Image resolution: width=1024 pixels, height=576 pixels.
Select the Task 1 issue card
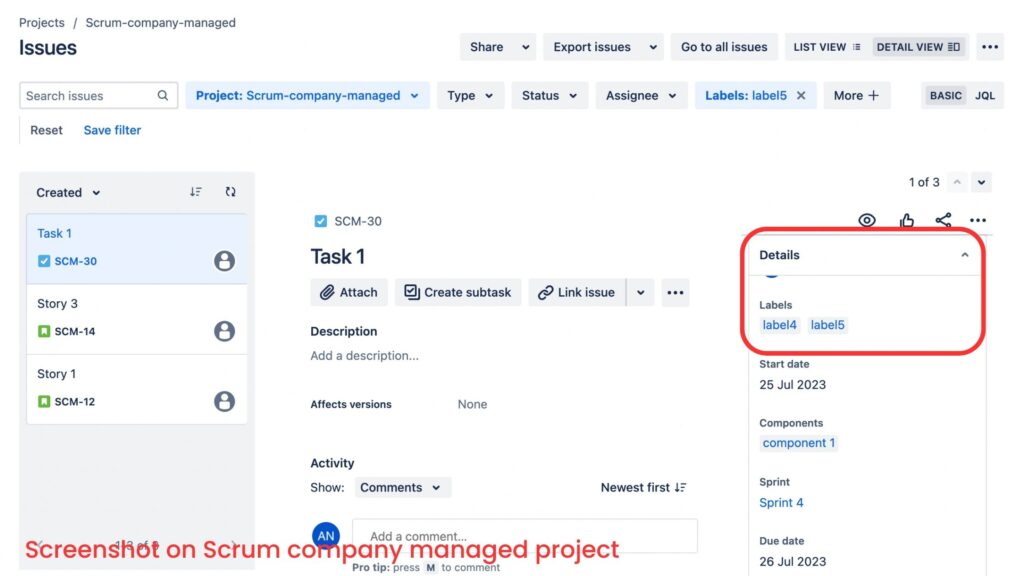click(136, 248)
